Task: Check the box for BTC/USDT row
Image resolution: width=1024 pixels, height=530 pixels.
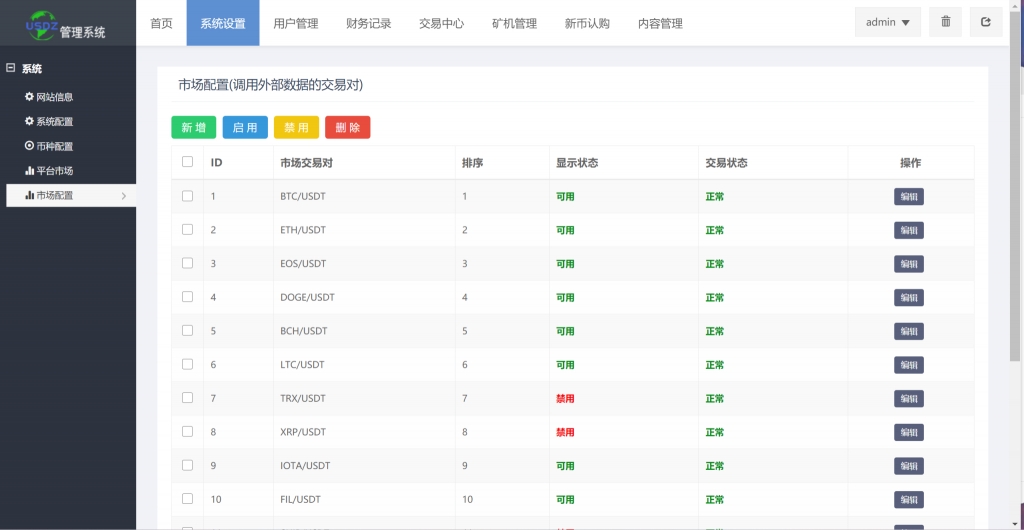Action: (x=187, y=196)
